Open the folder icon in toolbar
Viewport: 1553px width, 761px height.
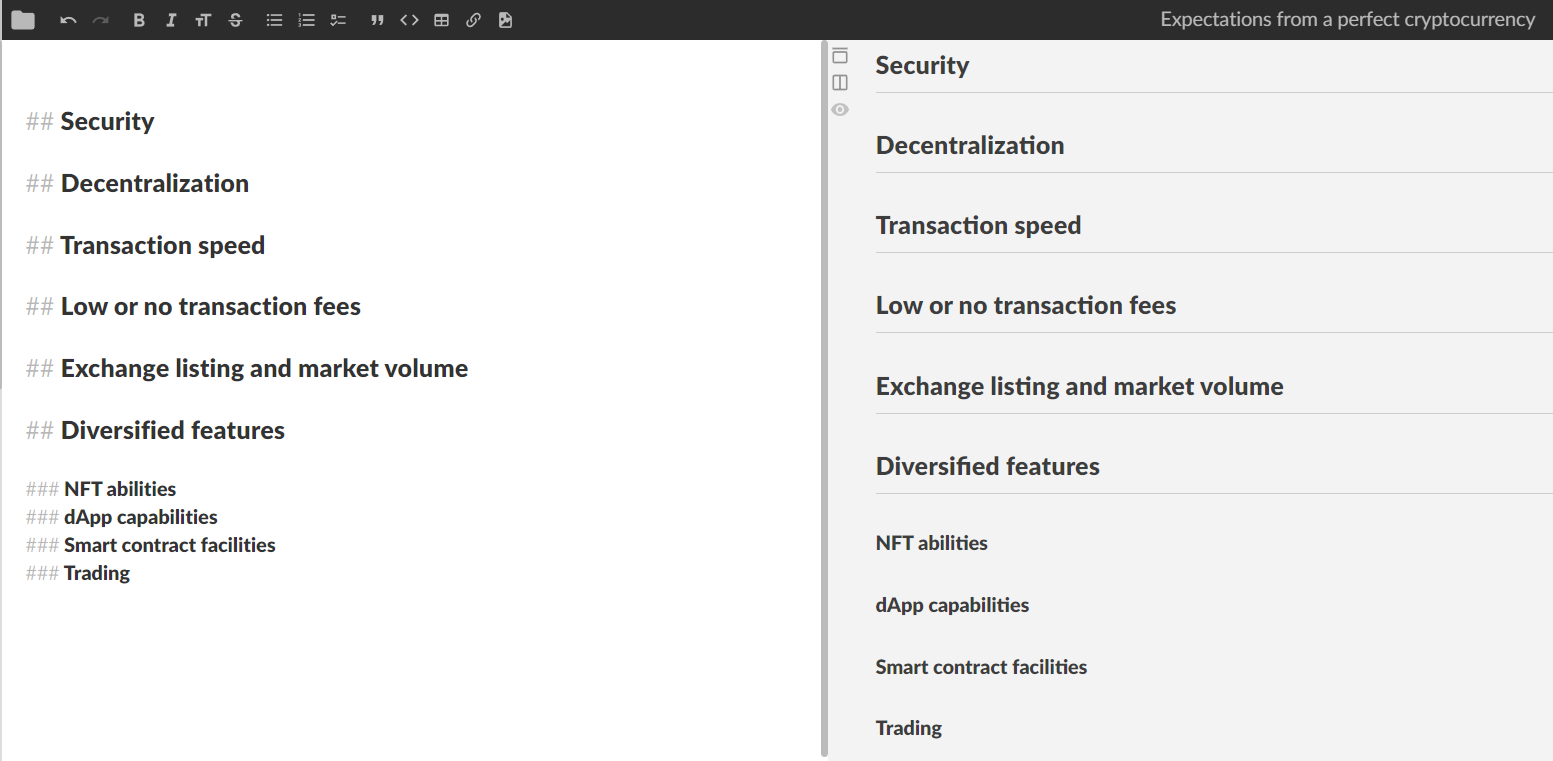[23, 20]
